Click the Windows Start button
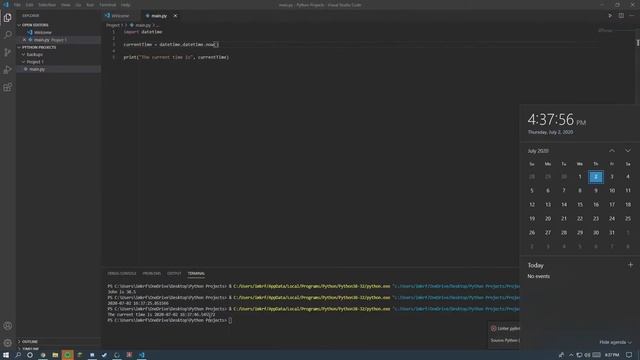640x360 pixels. [6, 355]
